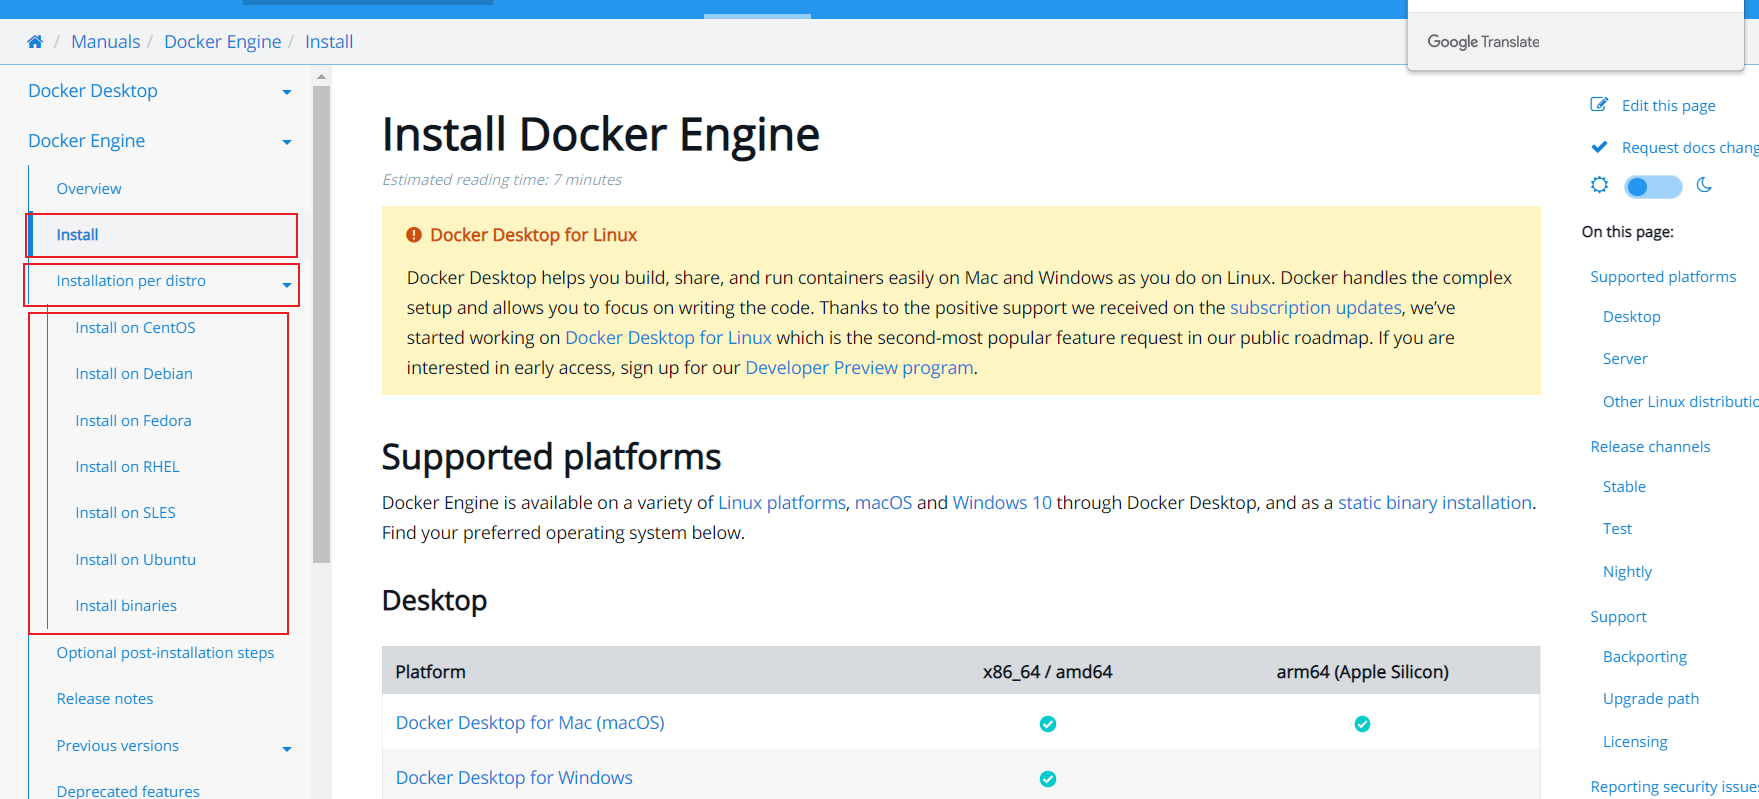This screenshot has height=799, width=1759.
Task: Click the Platform column header
Action: (x=430, y=672)
